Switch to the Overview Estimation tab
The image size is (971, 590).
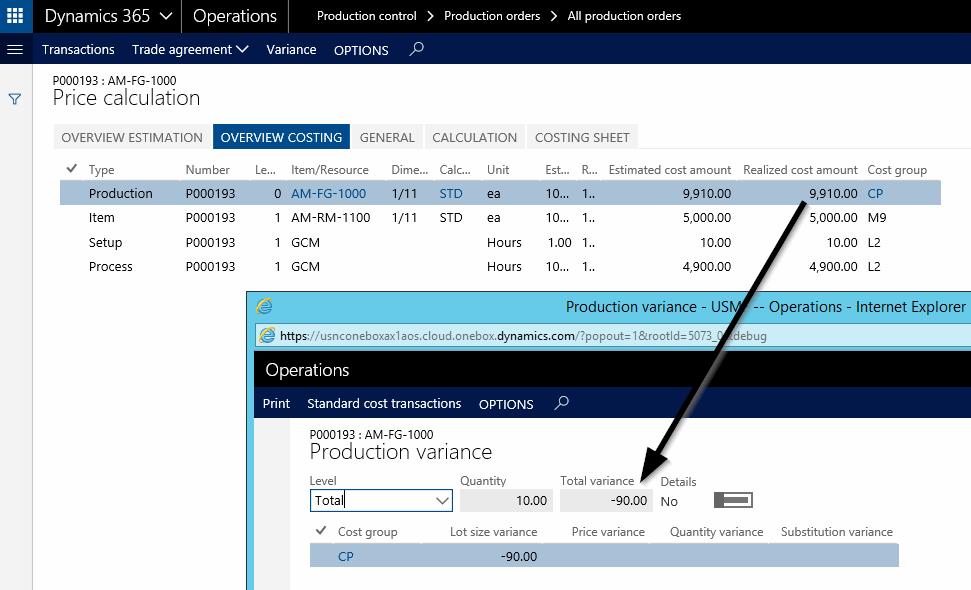[x=132, y=137]
